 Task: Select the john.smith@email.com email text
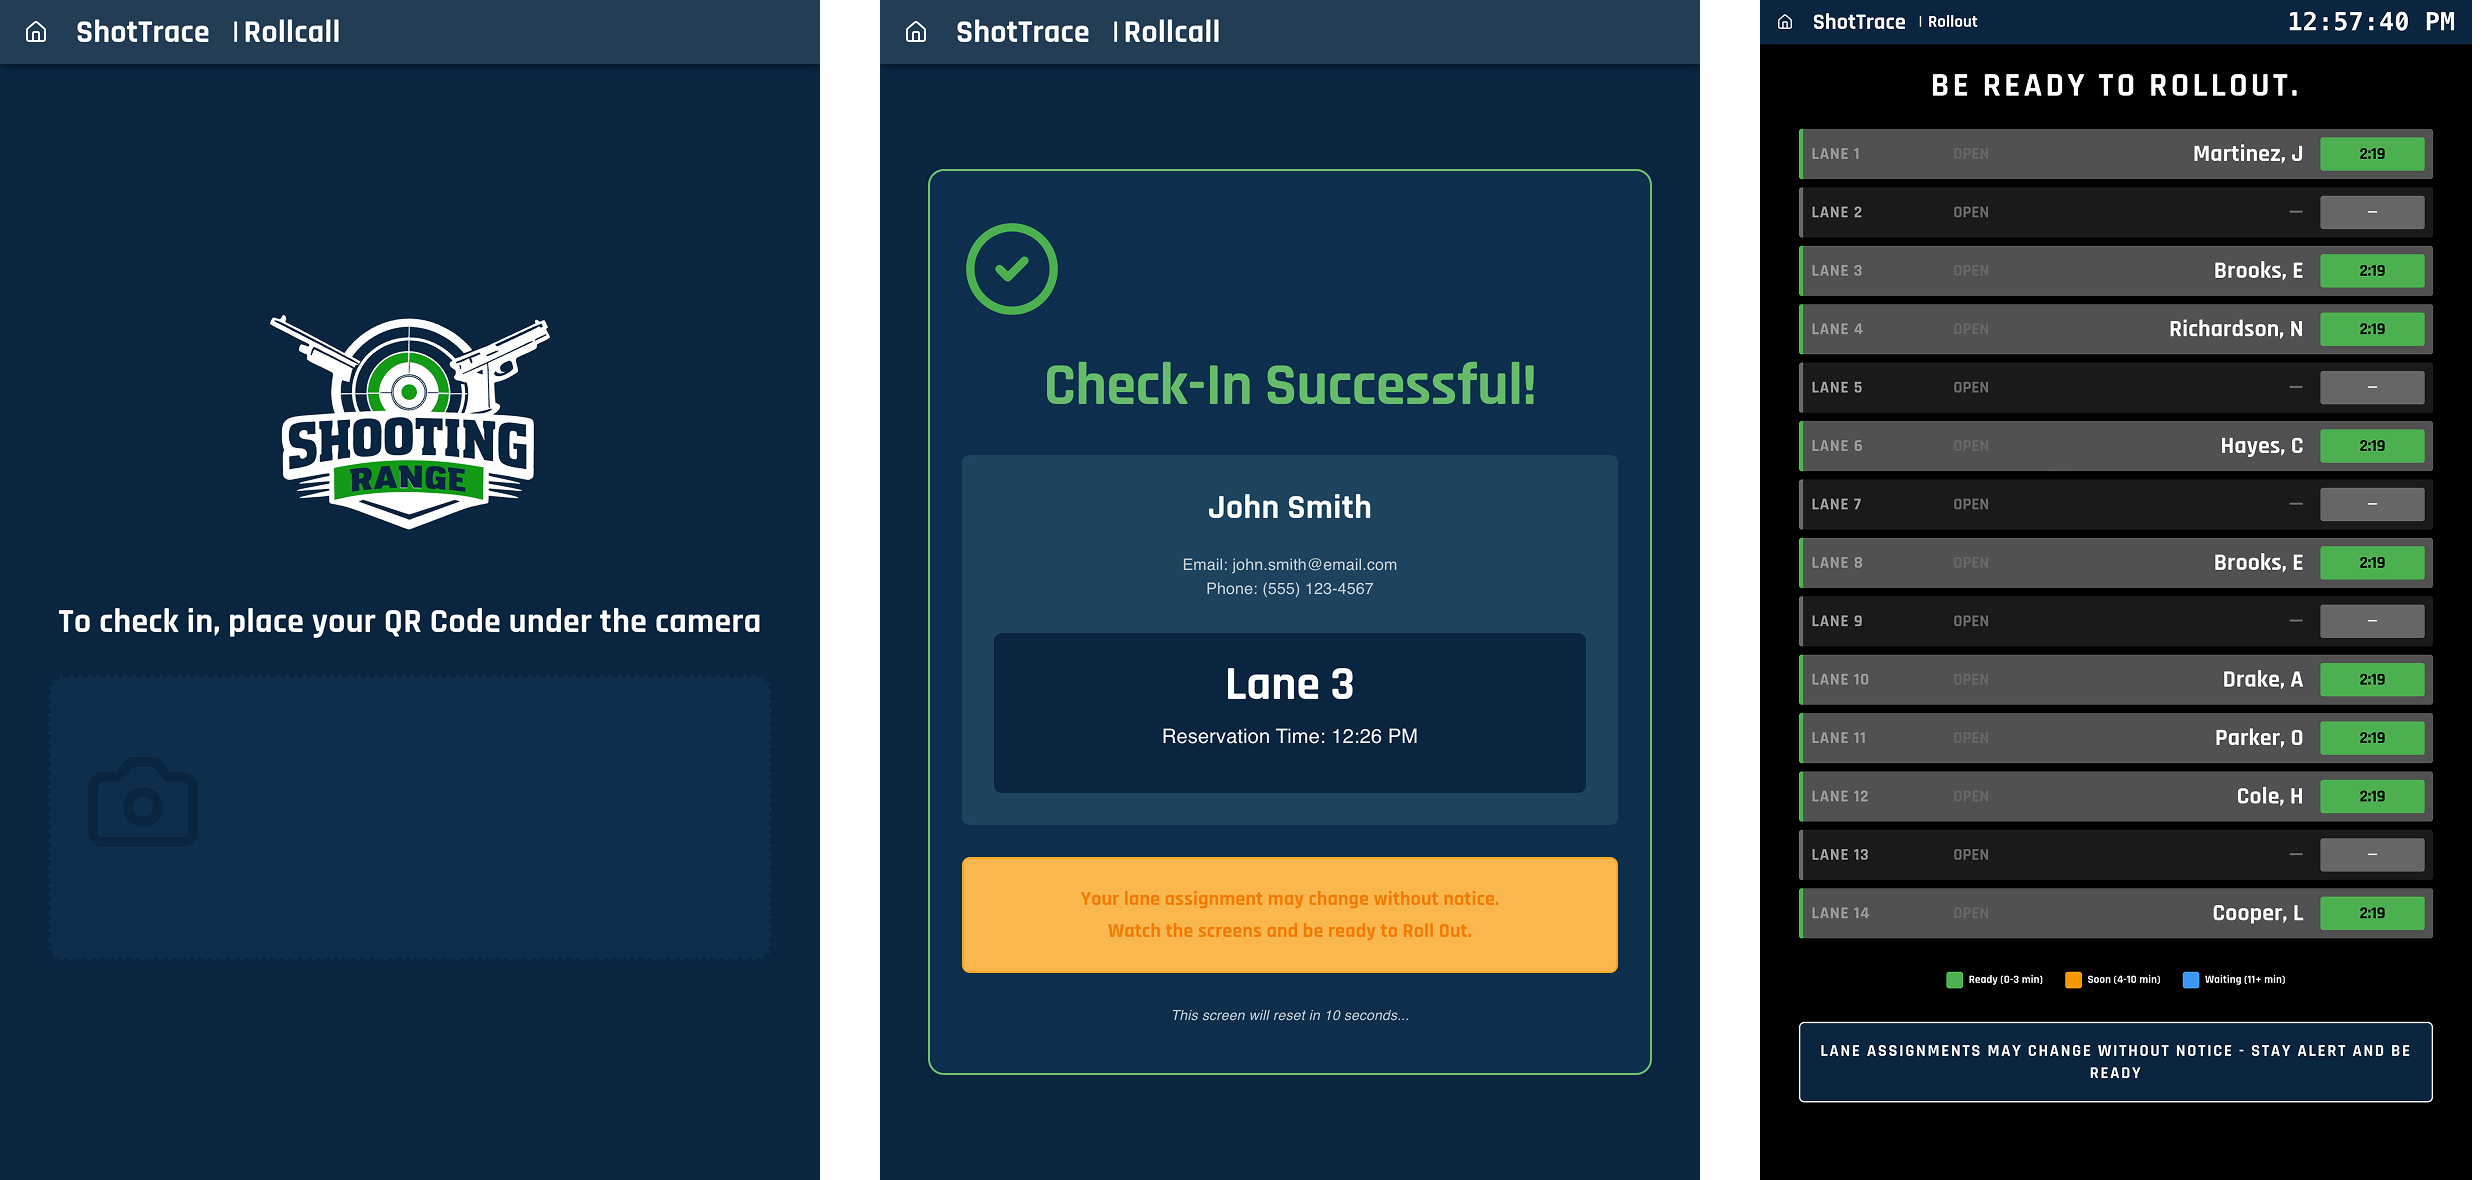click(x=1314, y=565)
